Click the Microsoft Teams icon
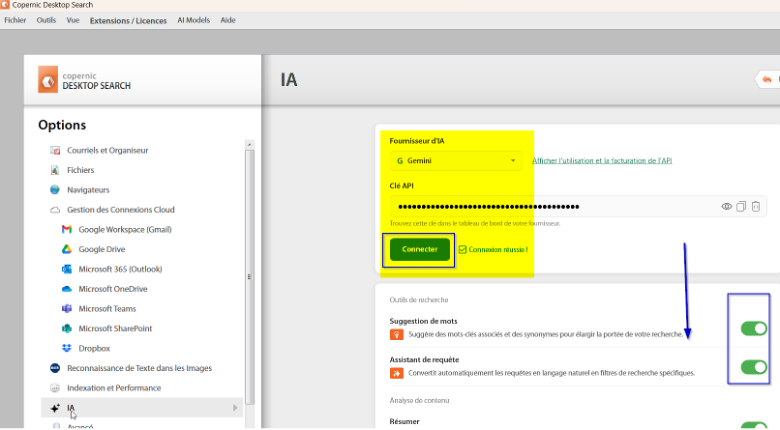This screenshot has width=780, height=430. click(67, 309)
